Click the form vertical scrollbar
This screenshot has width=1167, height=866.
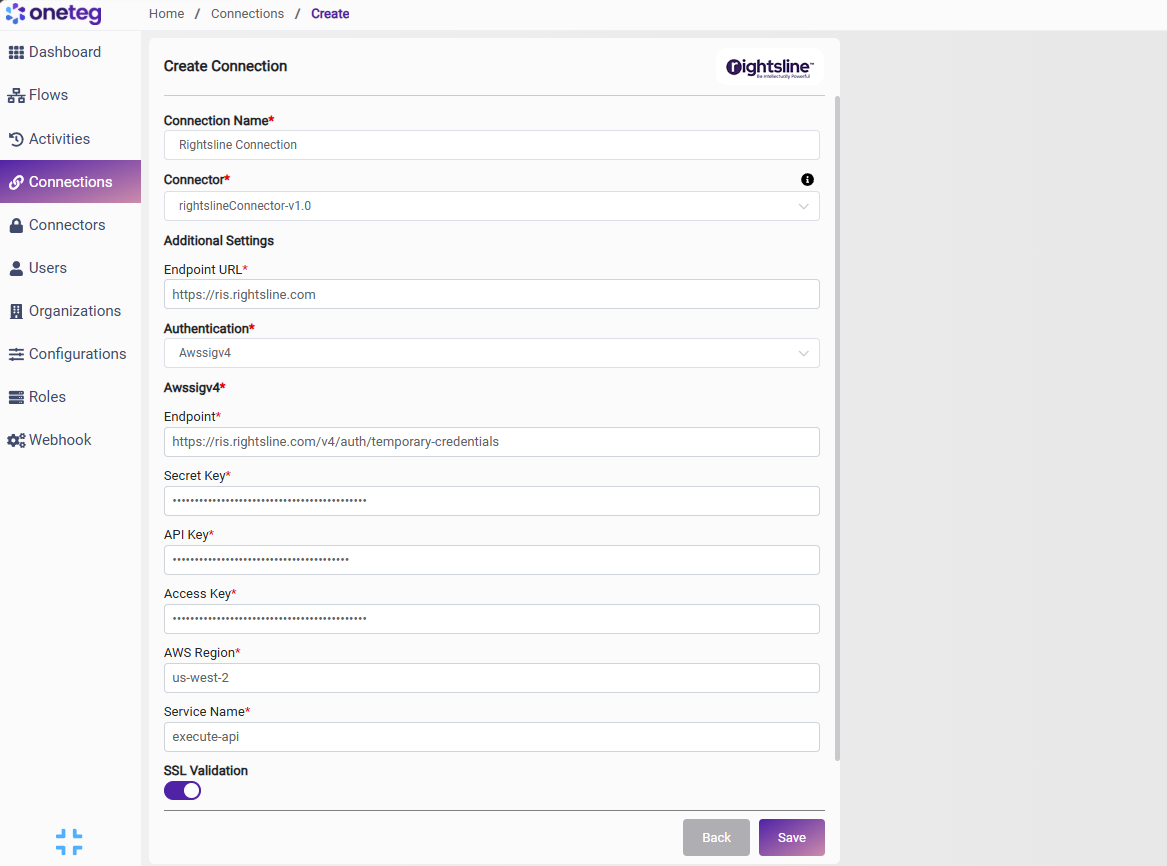click(x=837, y=428)
